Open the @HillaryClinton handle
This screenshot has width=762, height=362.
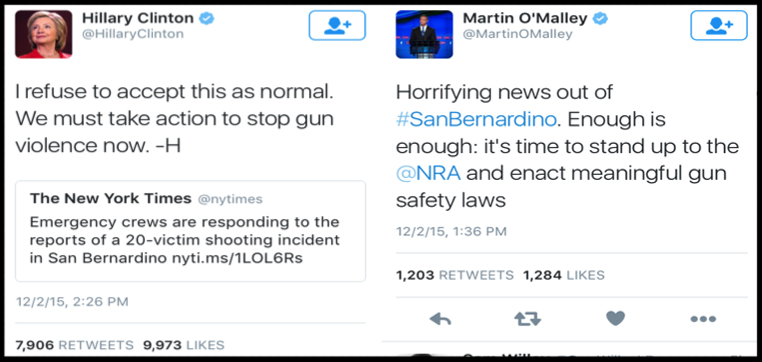click(x=133, y=34)
